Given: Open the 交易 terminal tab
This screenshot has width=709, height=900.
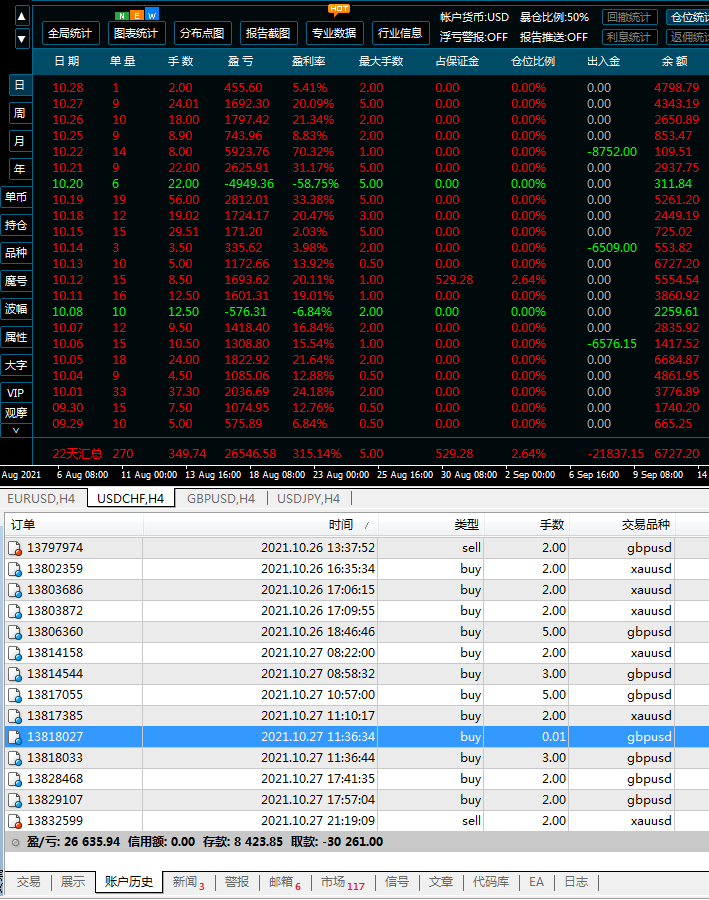Looking at the screenshot, I should pos(28,882).
